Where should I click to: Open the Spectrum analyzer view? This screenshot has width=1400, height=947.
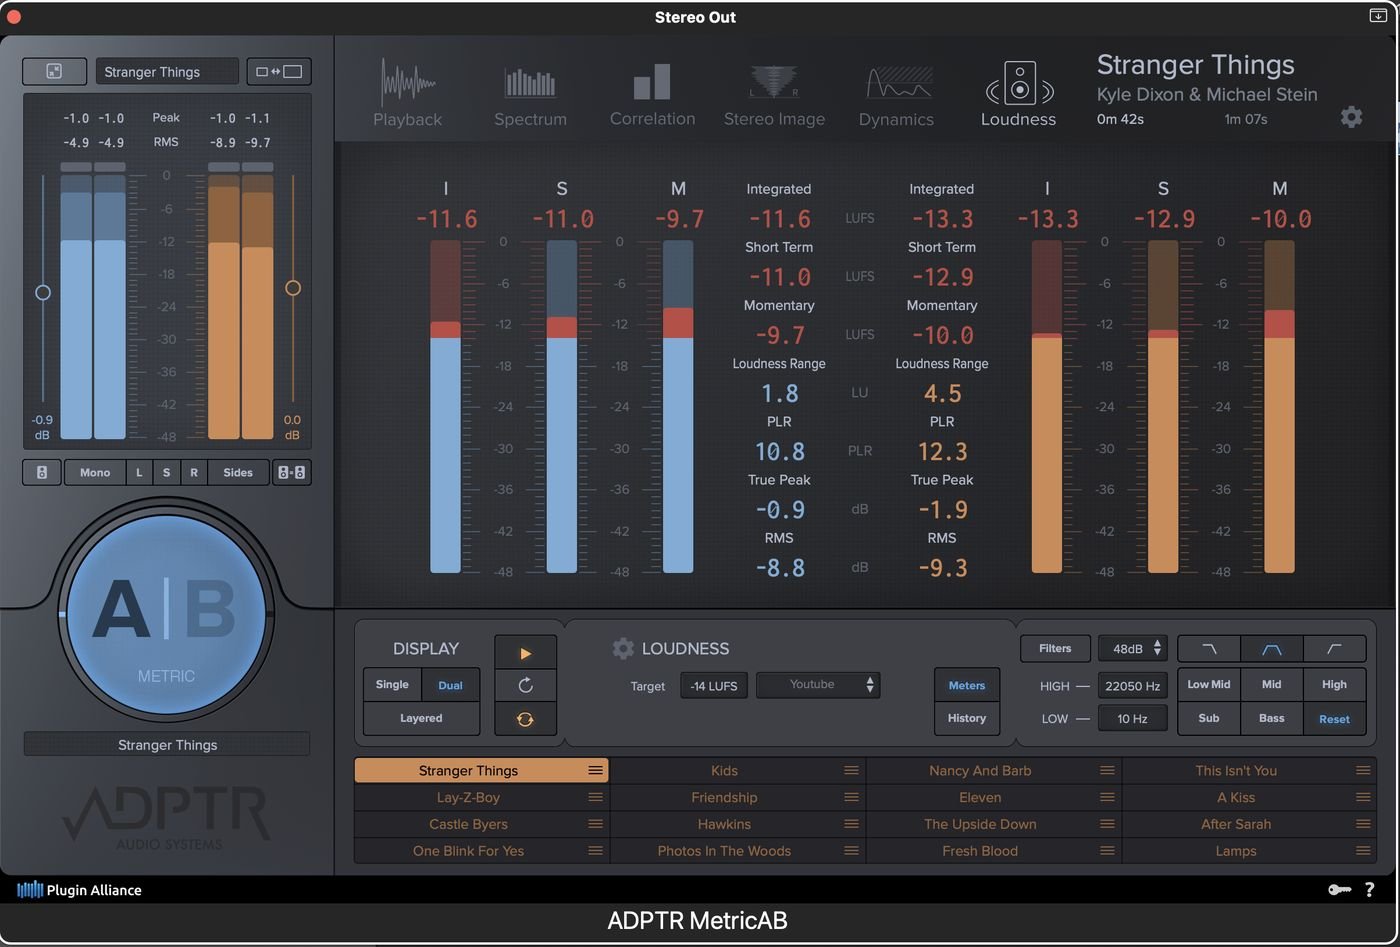(530, 94)
